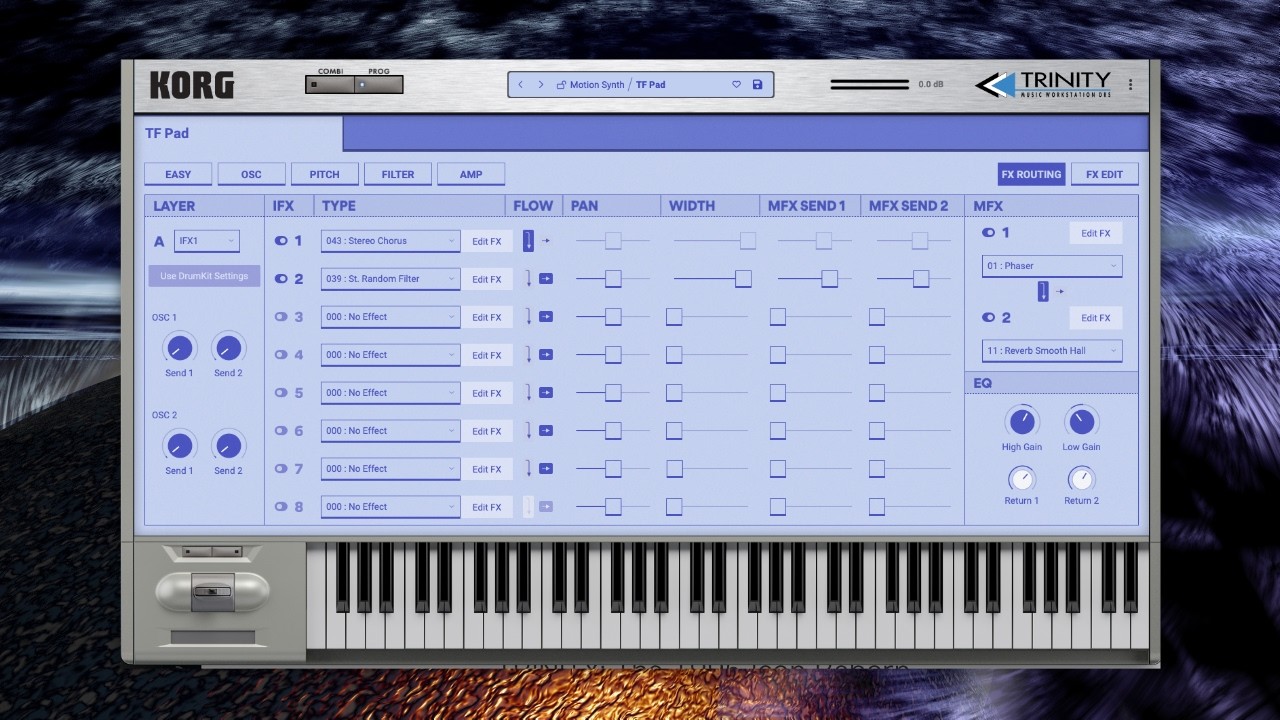Click the IFX 4 flow routing icon

click(546, 355)
